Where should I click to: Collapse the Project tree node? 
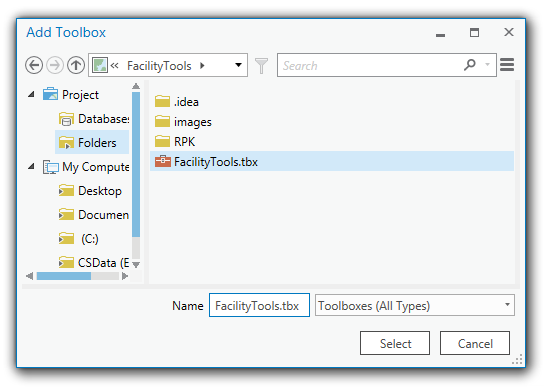coord(32,94)
